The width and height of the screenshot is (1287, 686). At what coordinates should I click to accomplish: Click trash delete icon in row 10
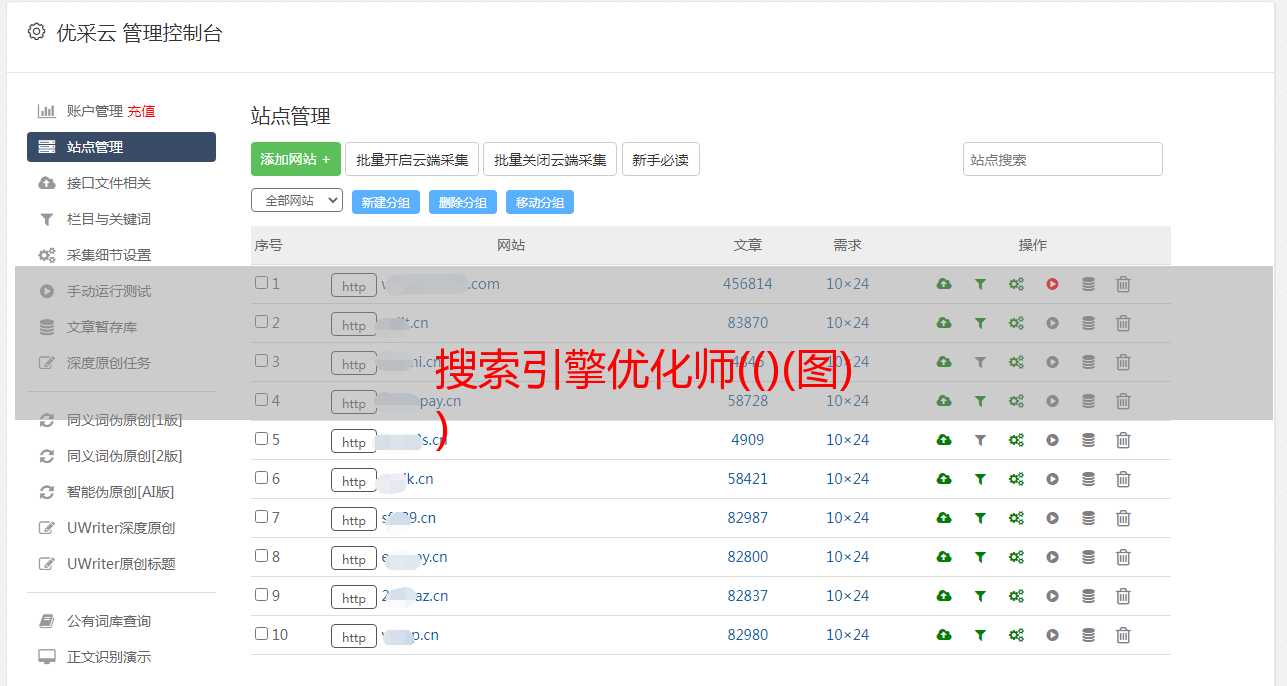pyautogui.click(x=1123, y=635)
